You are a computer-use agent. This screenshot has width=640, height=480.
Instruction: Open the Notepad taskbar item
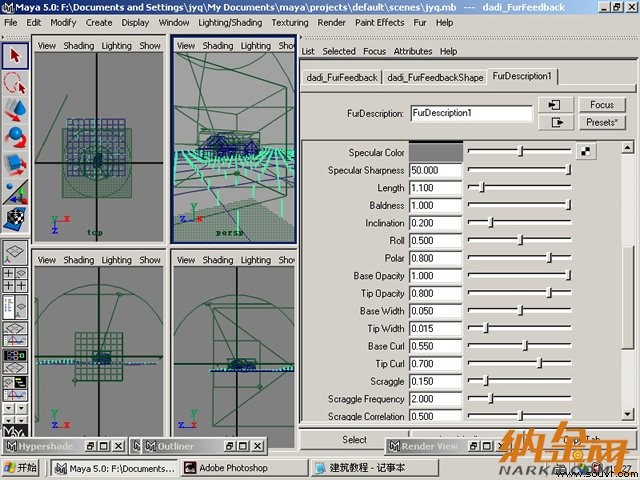[x=374, y=468]
